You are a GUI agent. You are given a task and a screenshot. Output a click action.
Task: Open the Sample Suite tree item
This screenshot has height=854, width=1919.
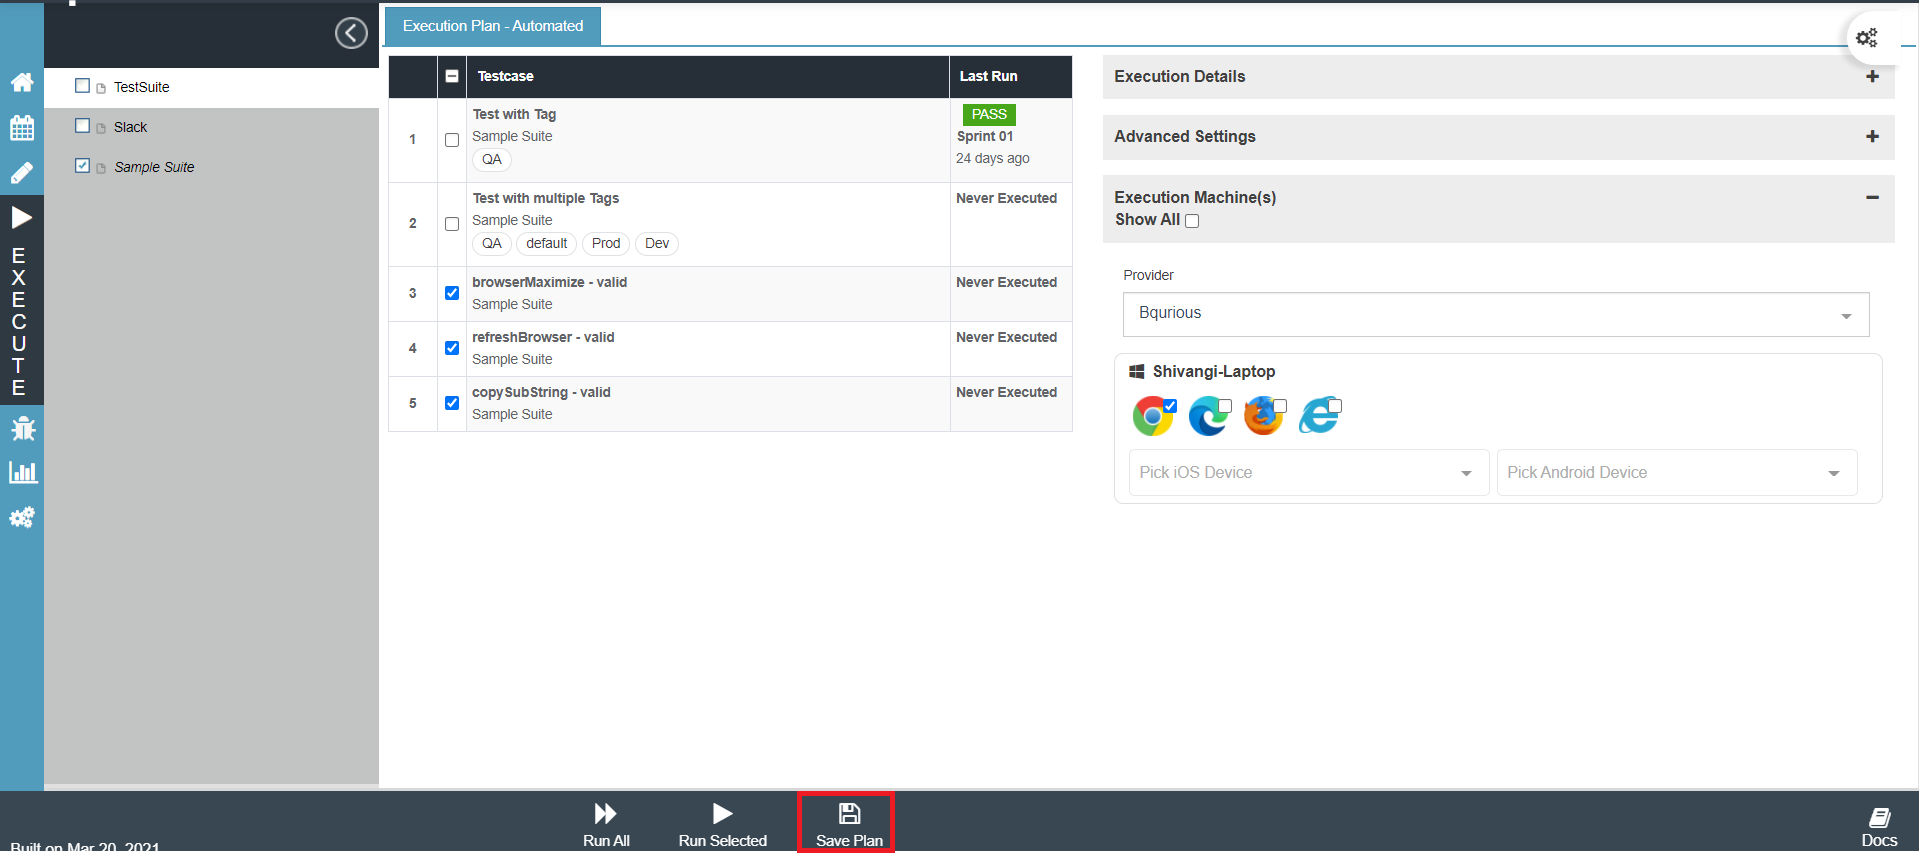154,167
